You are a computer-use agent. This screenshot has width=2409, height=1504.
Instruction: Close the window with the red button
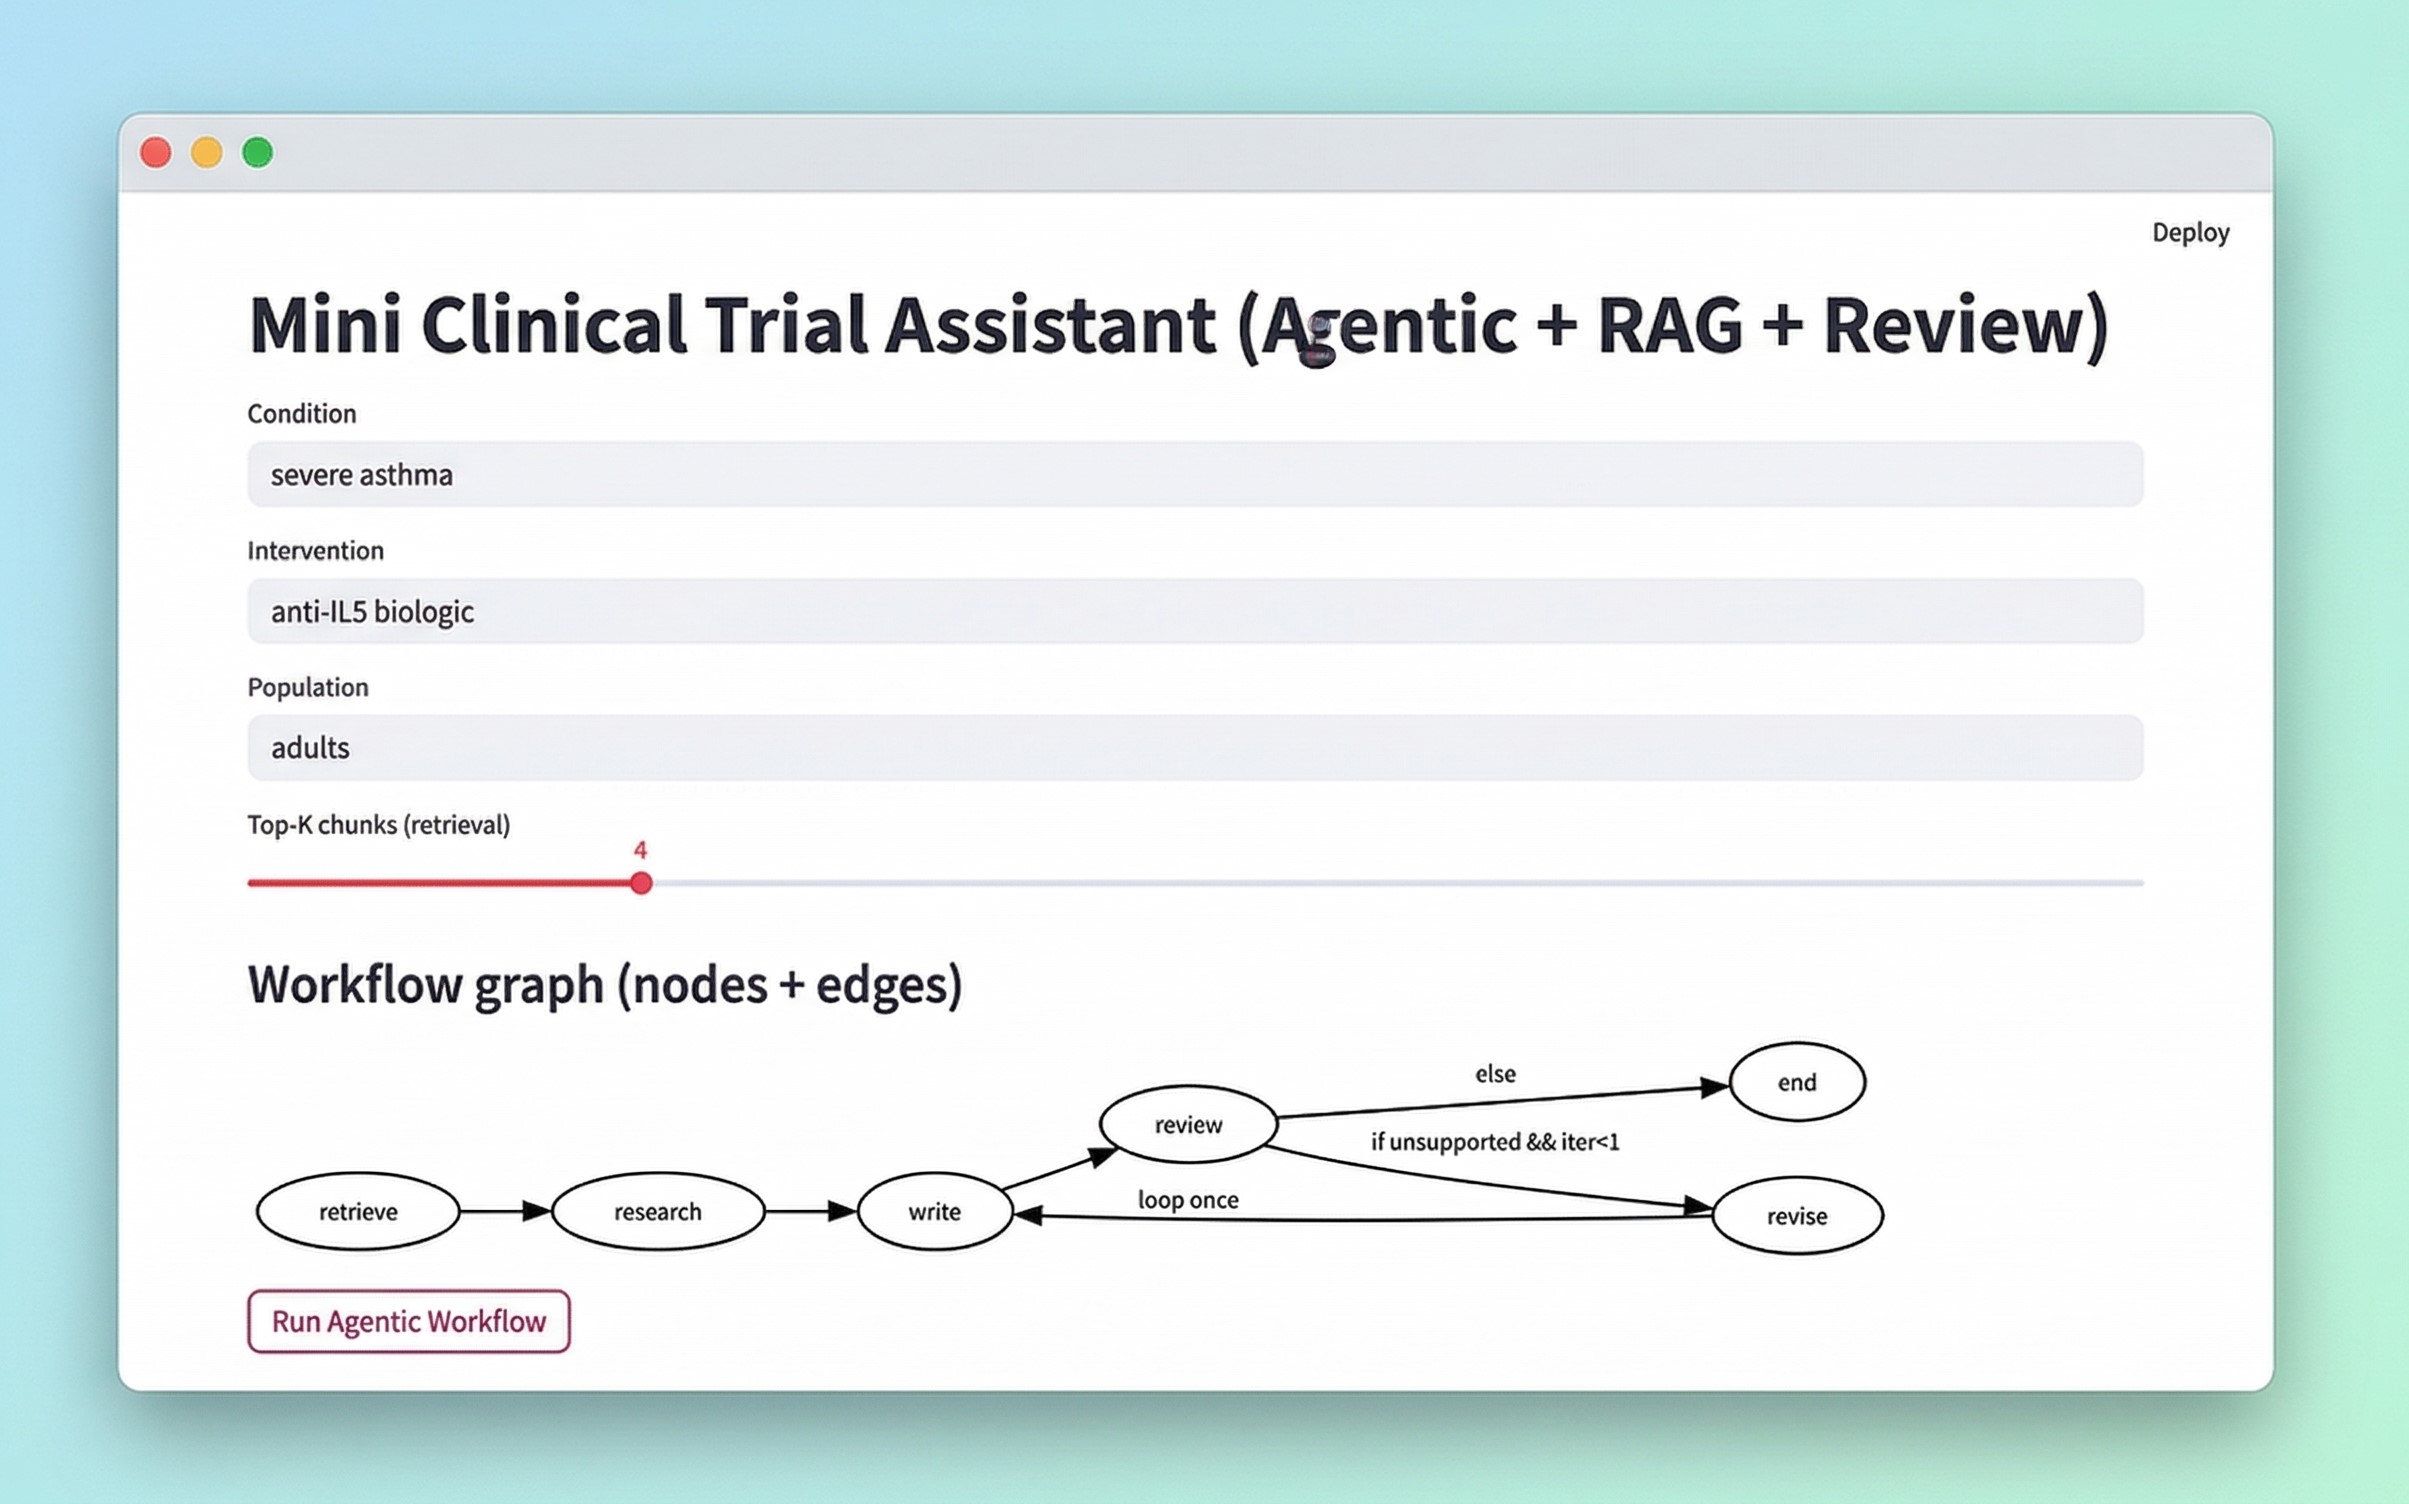pos(156,153)
